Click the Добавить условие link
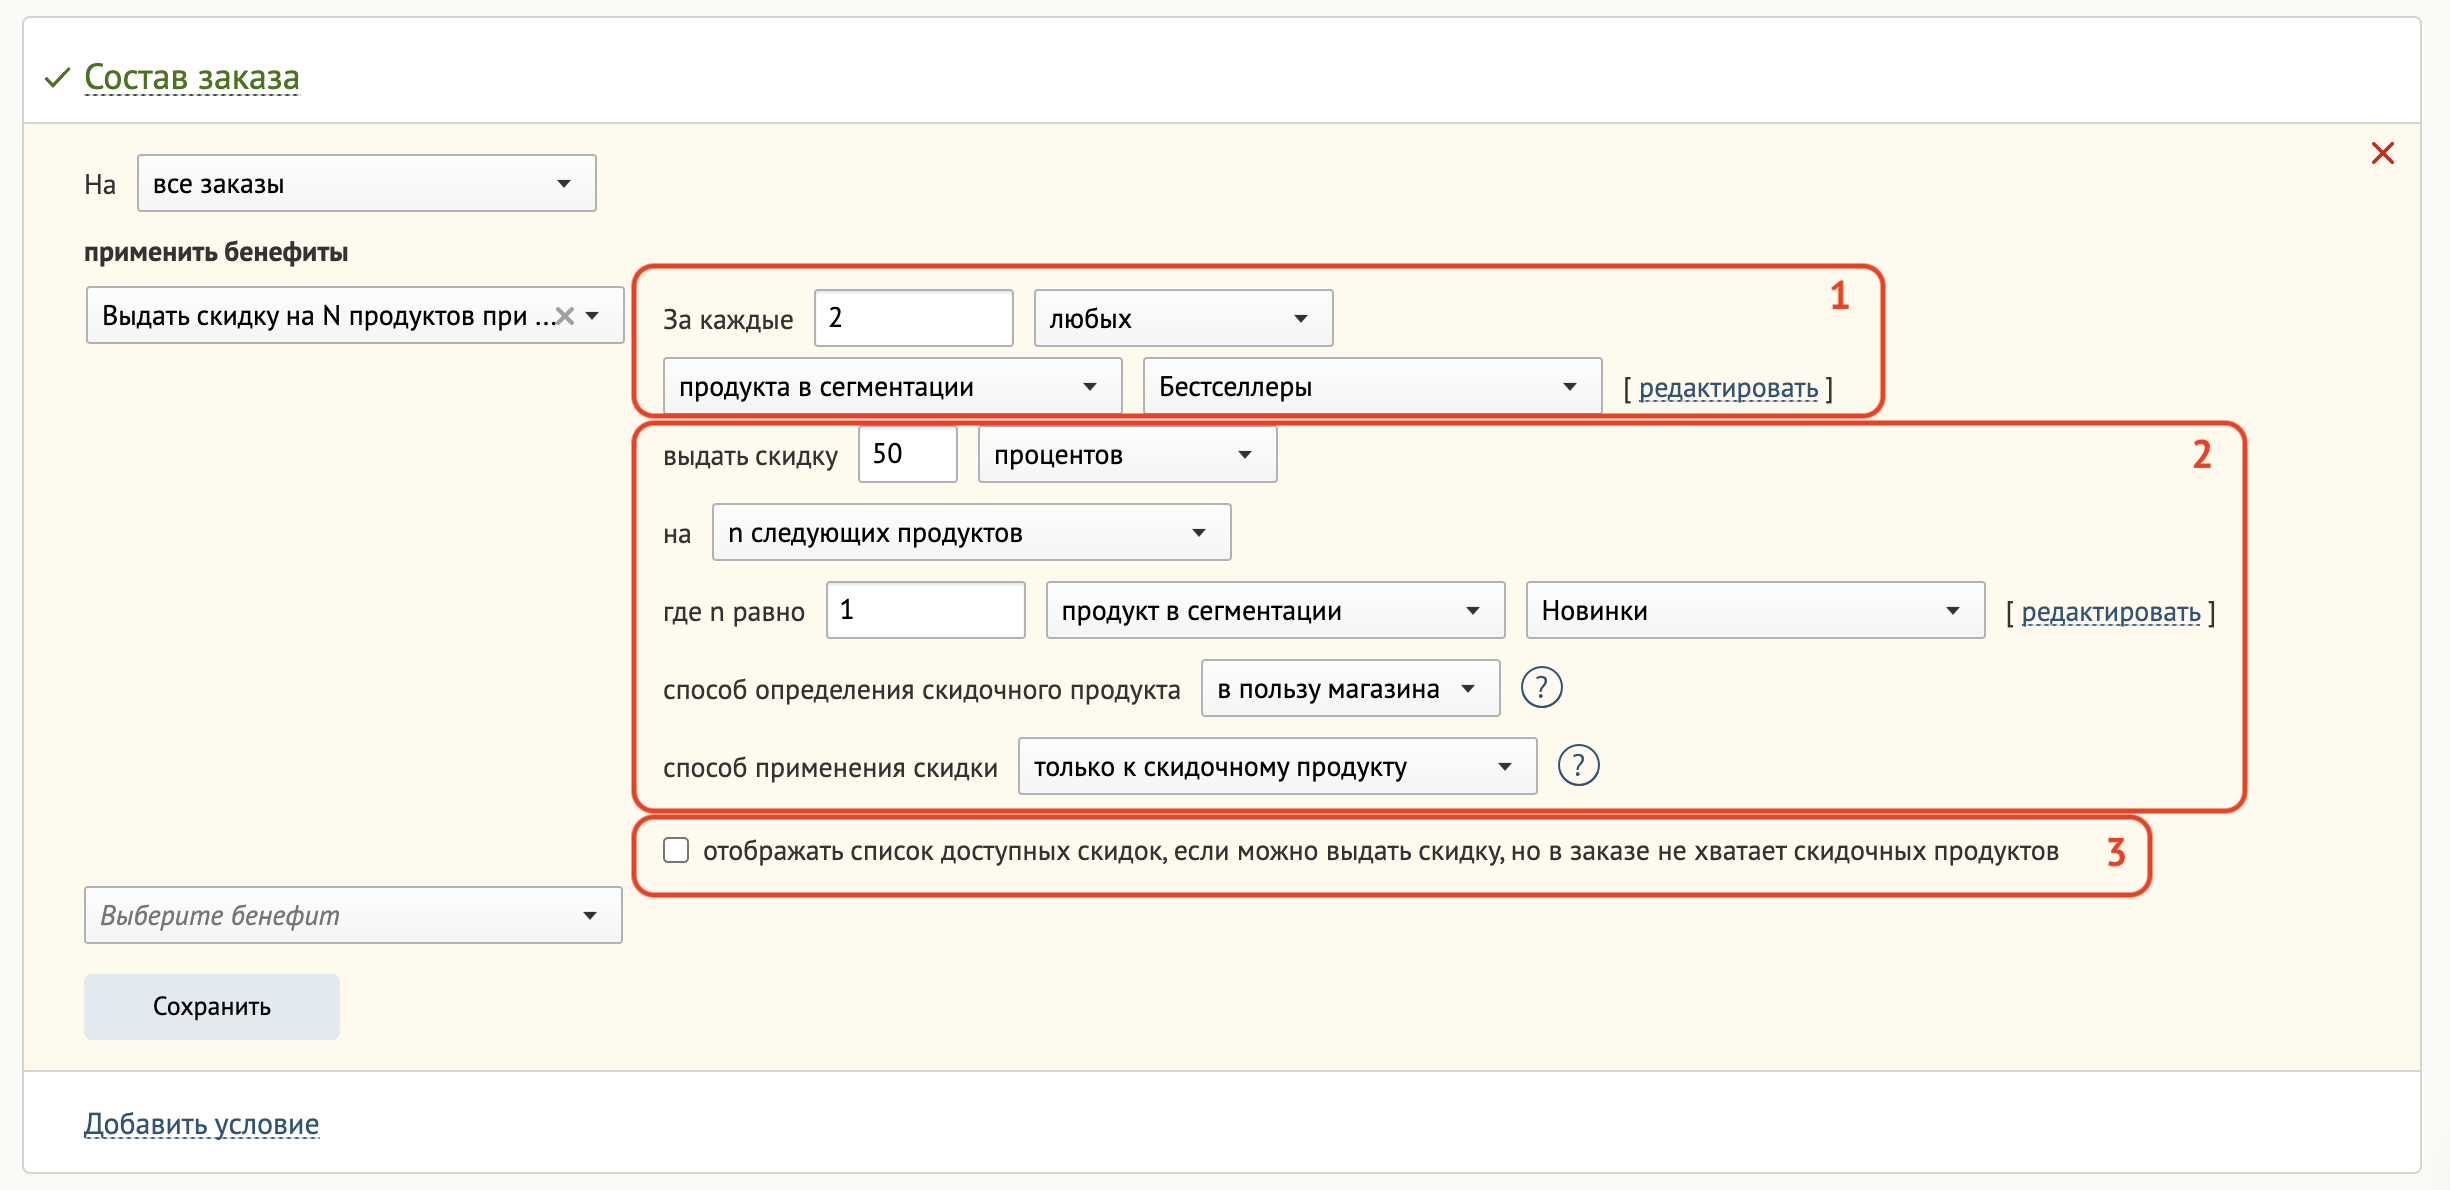Viewport: 2450px width, 1190px height. tap(201, 1124)
